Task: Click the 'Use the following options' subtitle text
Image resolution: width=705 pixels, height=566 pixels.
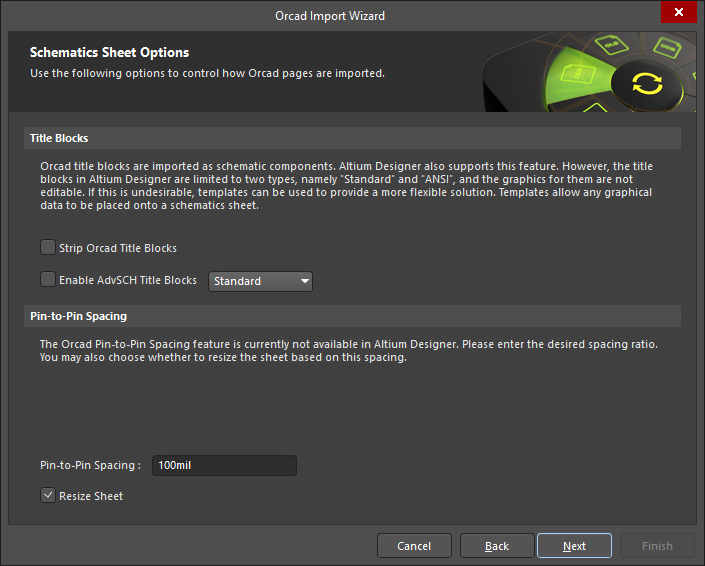Action: click(x=207, y=73)
